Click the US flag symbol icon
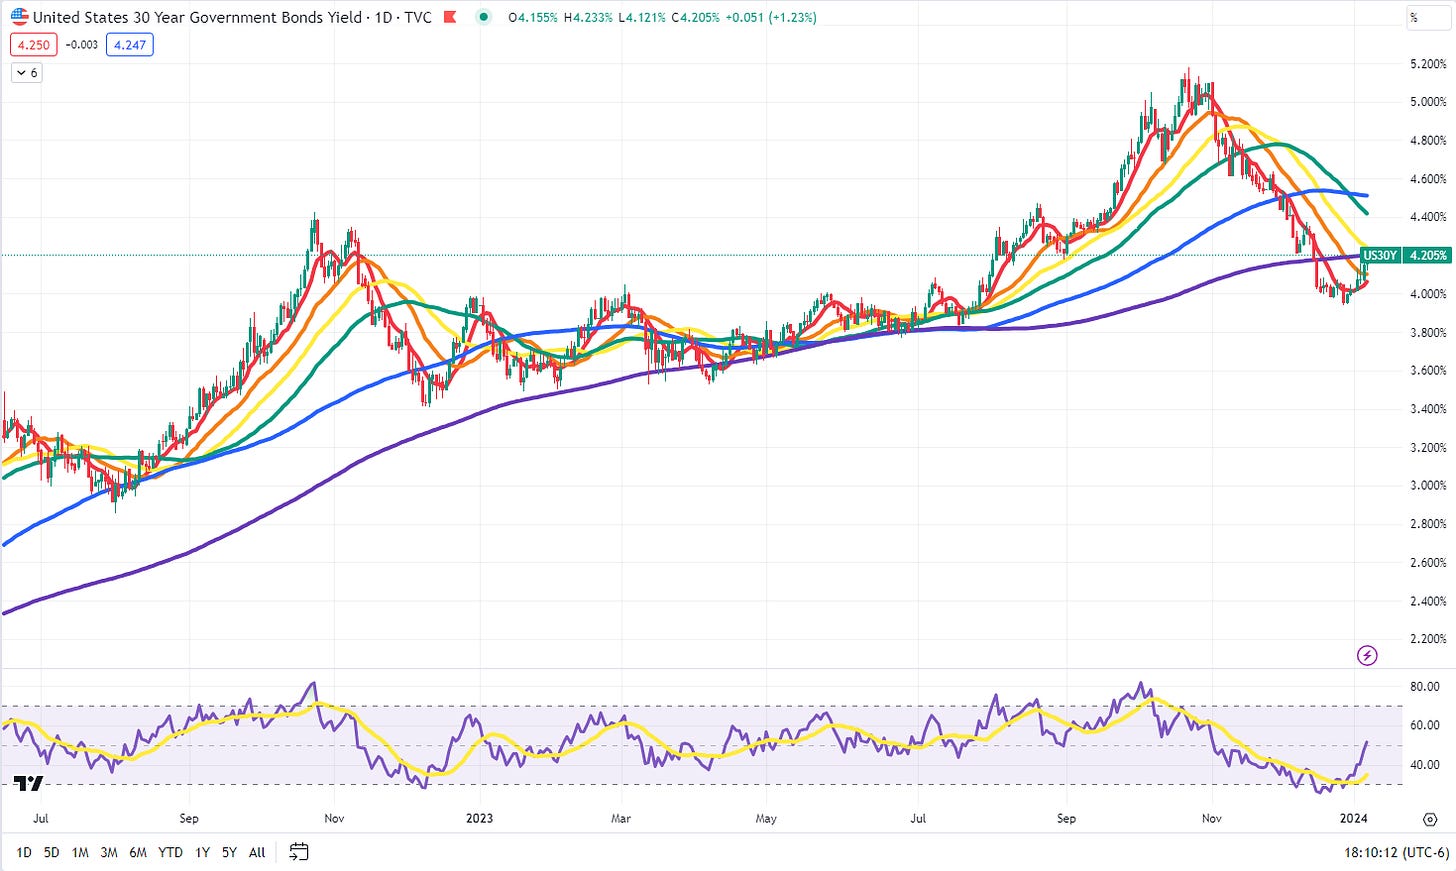The image size is (1456, 871). 19,16
